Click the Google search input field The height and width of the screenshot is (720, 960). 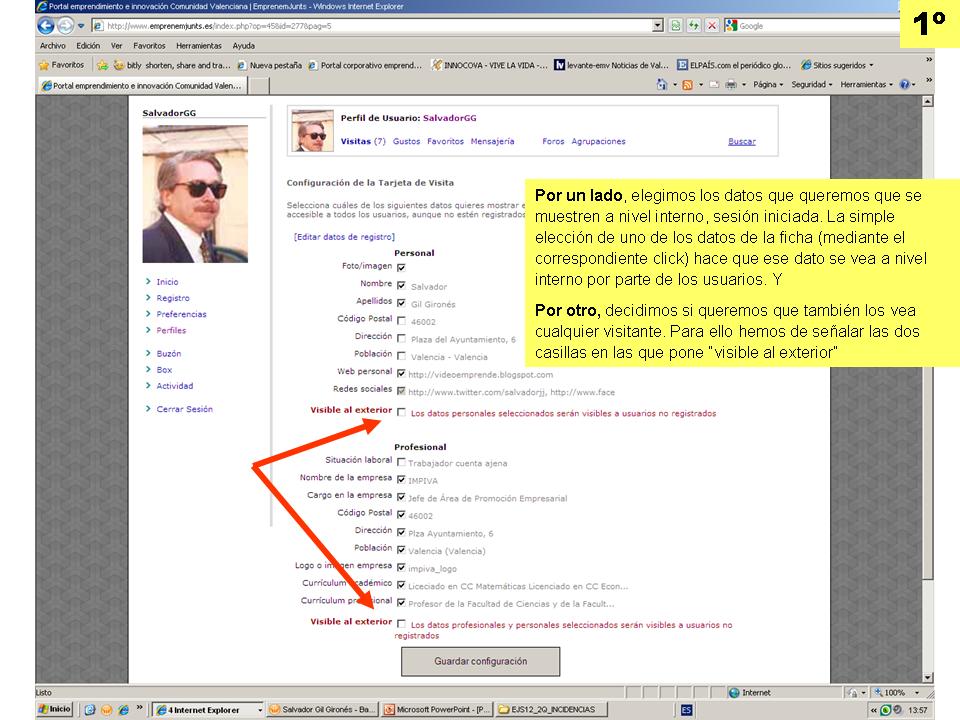click(x=810, y=26)
